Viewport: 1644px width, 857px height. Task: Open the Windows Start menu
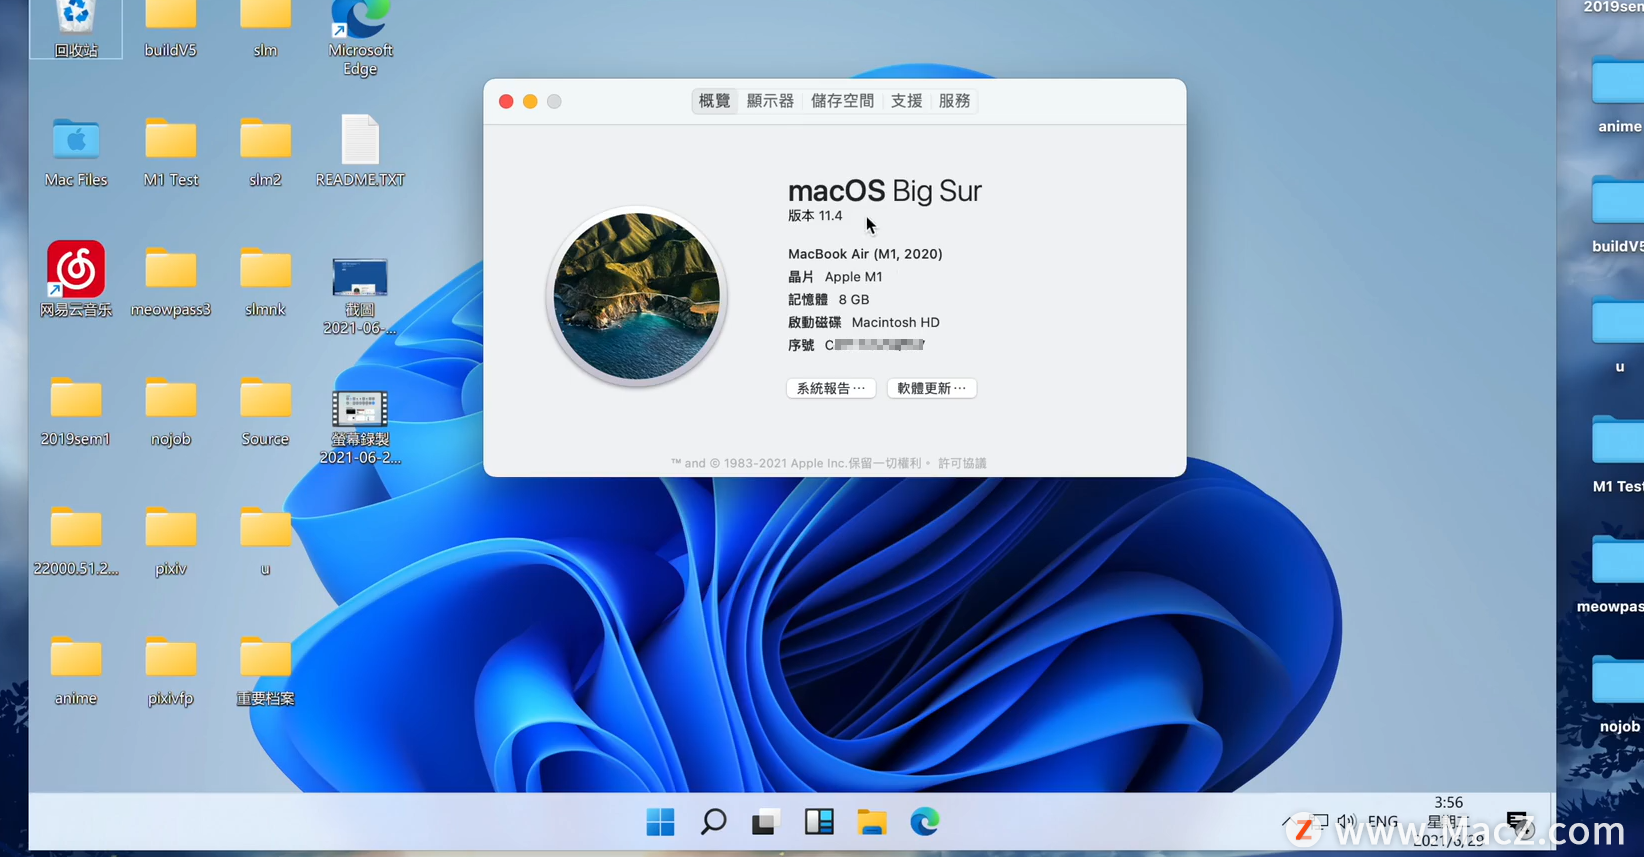click(661, 822)
